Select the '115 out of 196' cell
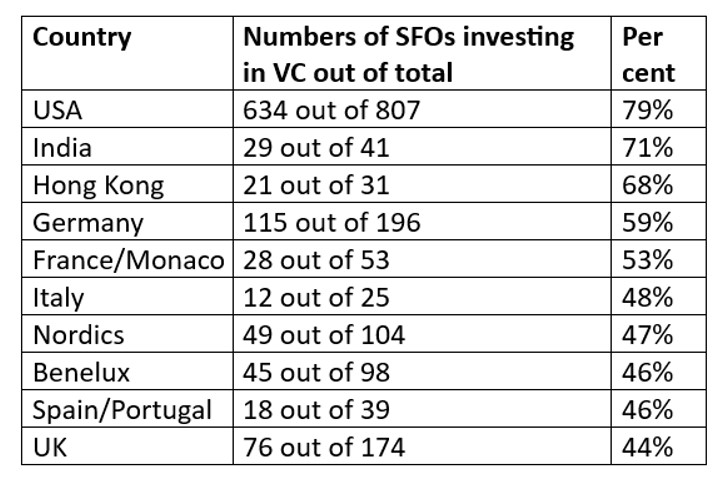This screenshot has width=727, height=487. tap(332, 222)
